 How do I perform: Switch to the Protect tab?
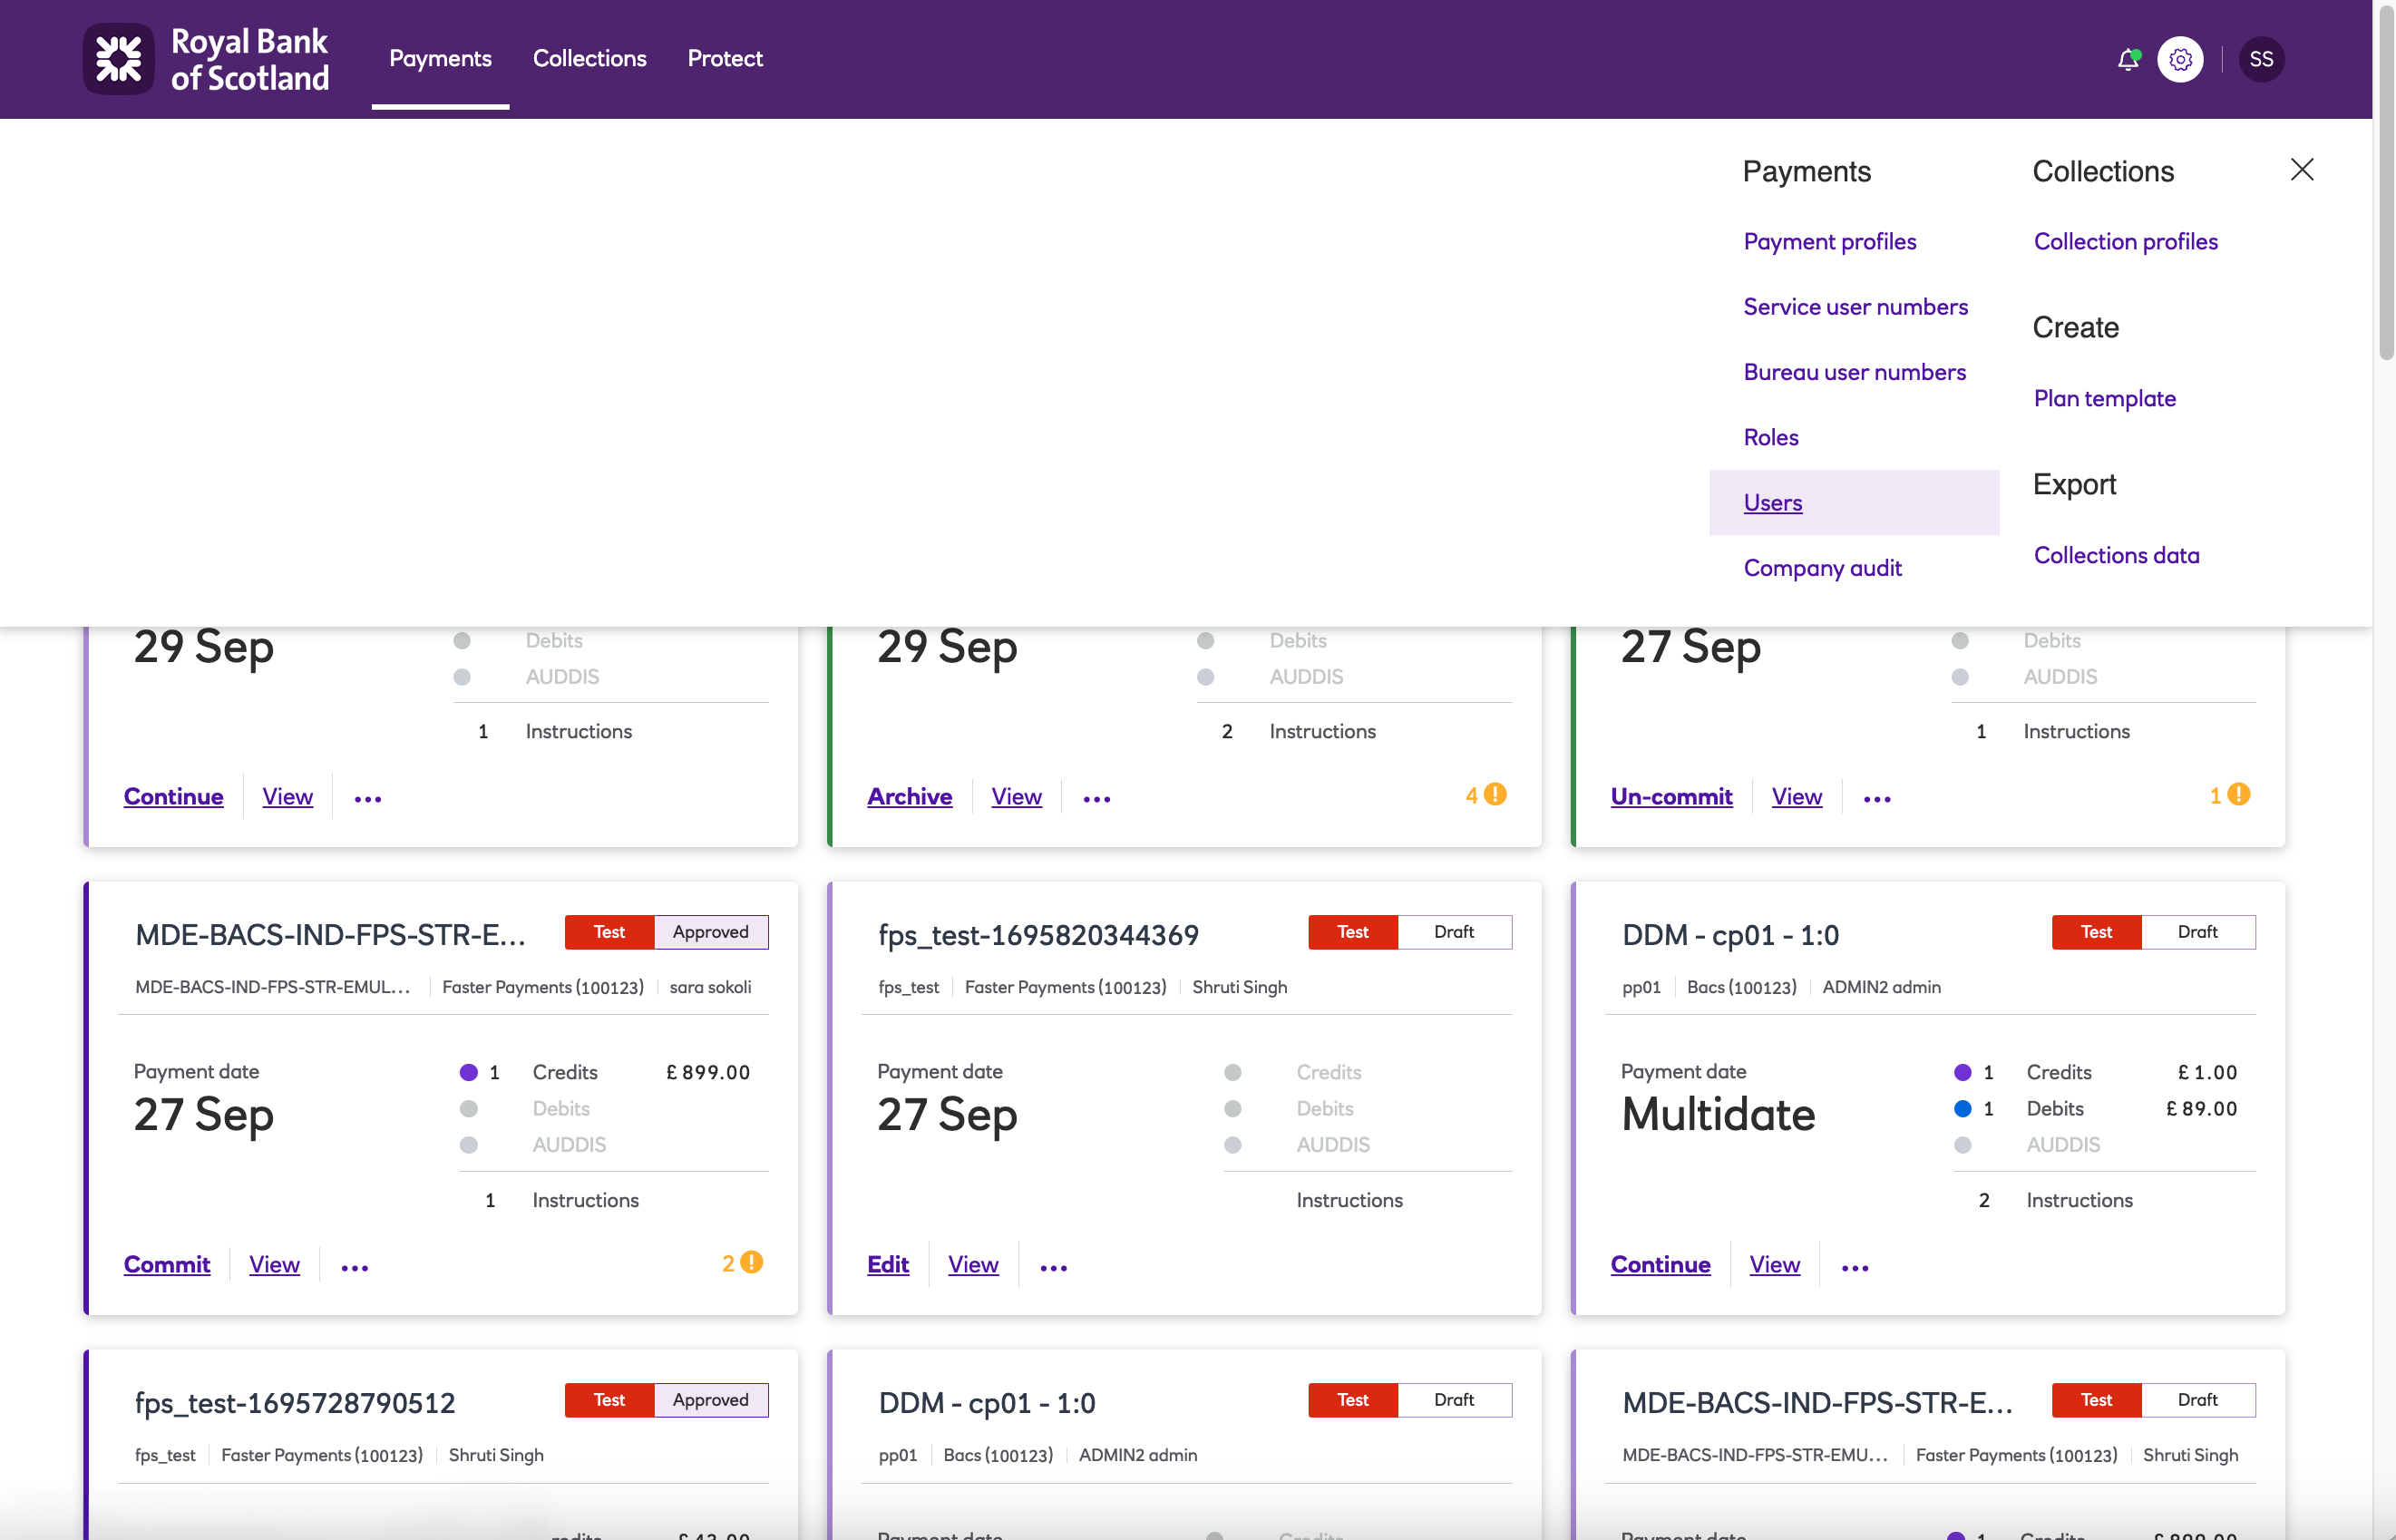tap(725, 58)
